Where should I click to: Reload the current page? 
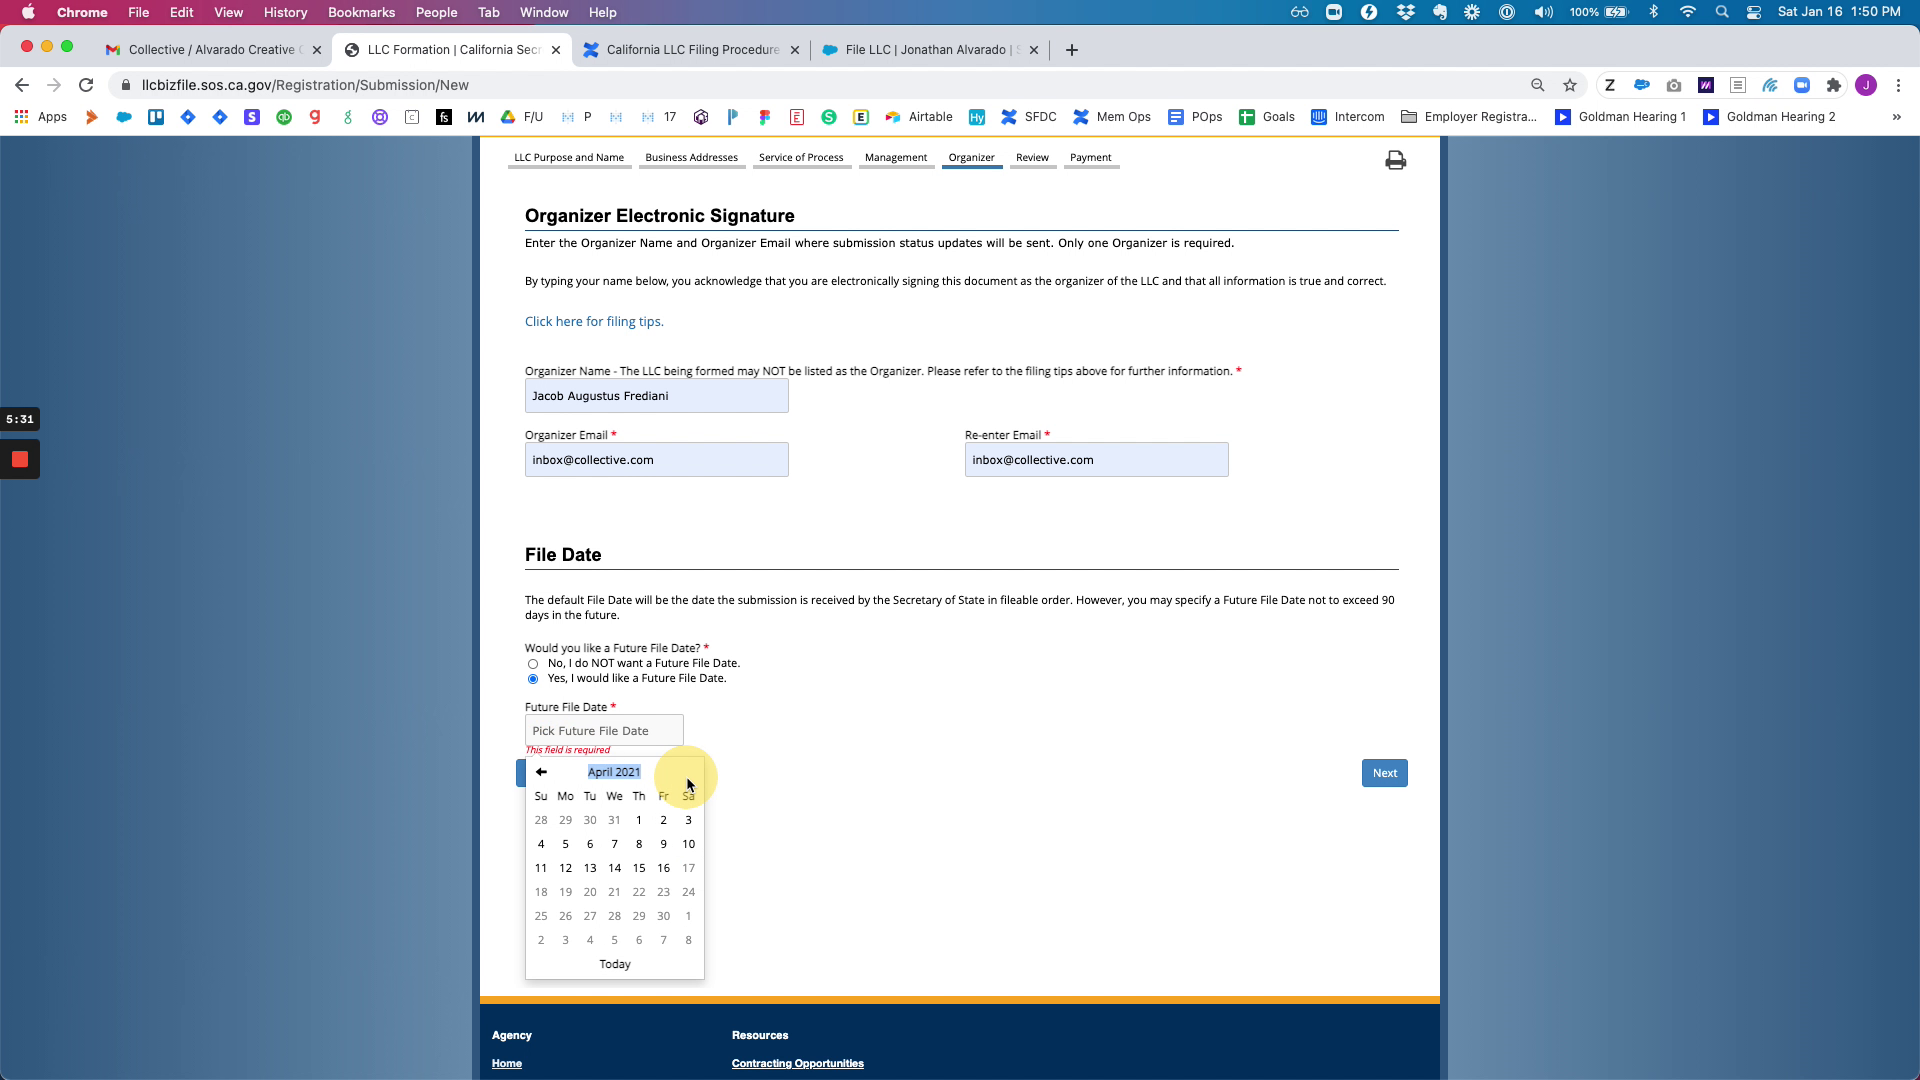[x=86, y=85]
